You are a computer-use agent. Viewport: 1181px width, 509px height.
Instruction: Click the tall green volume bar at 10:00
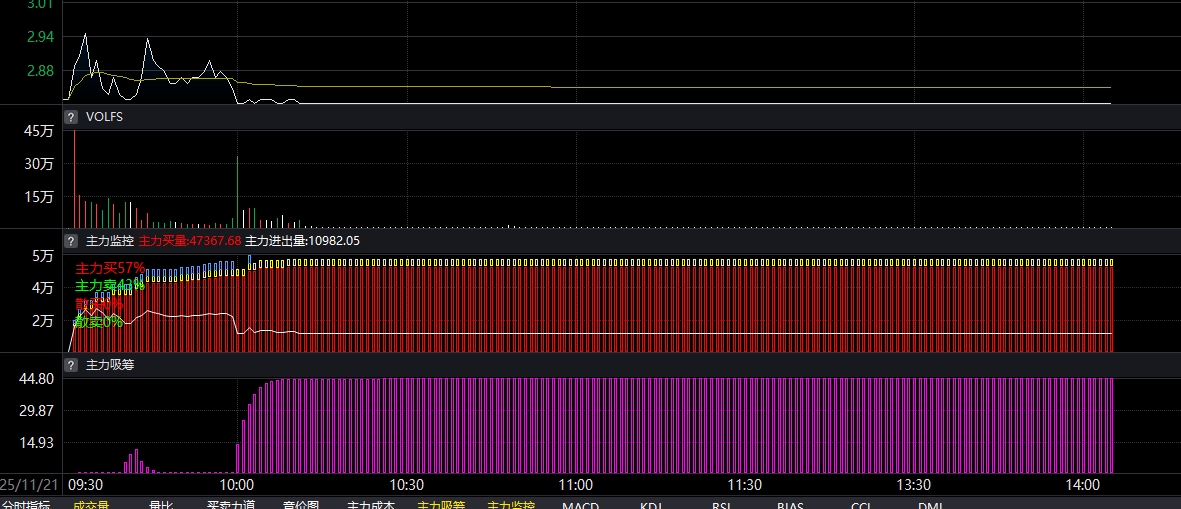point(237,192)
